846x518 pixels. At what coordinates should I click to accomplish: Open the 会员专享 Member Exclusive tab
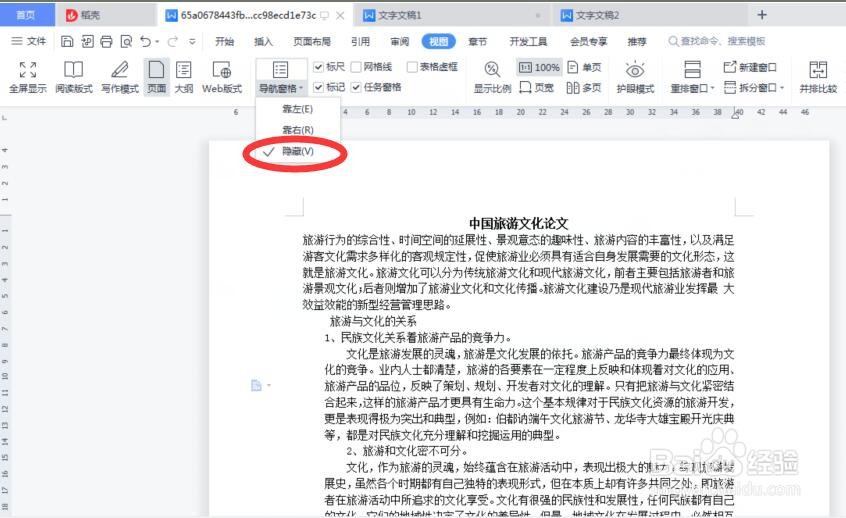(x=589, y=42)
